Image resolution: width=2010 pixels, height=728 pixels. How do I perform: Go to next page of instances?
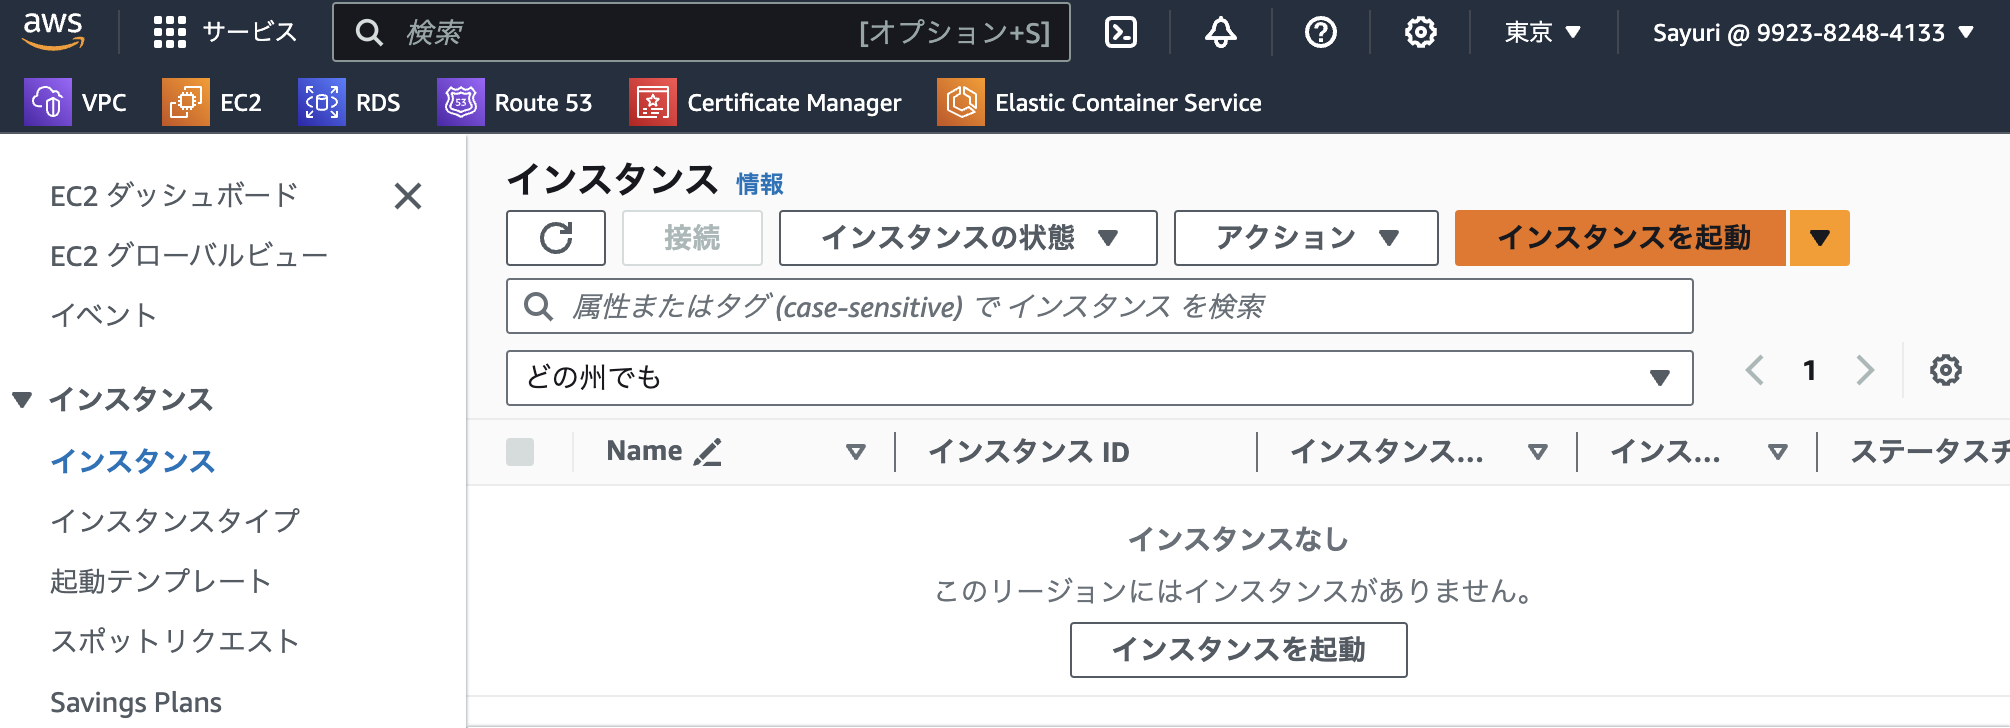(x=1865, y=370)
